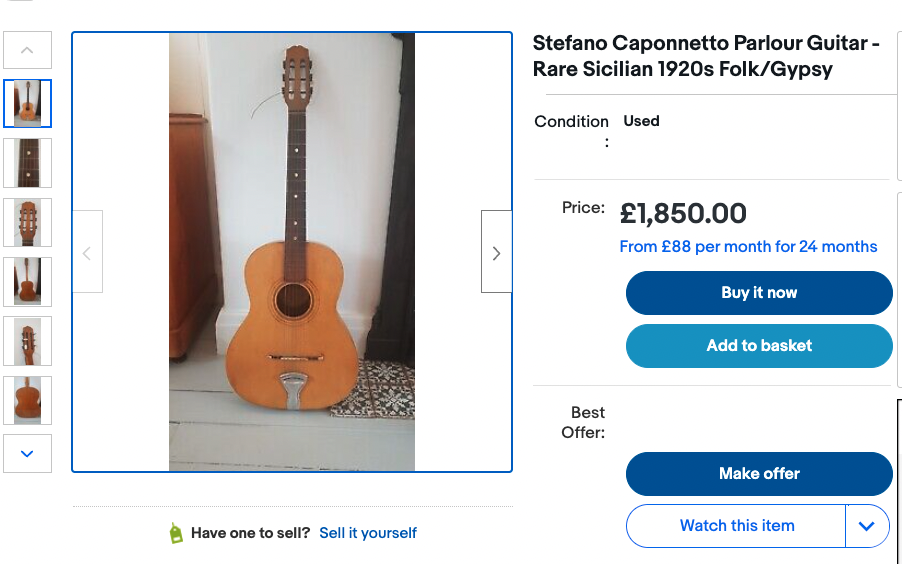Click the Make offer button

(759, 474)
